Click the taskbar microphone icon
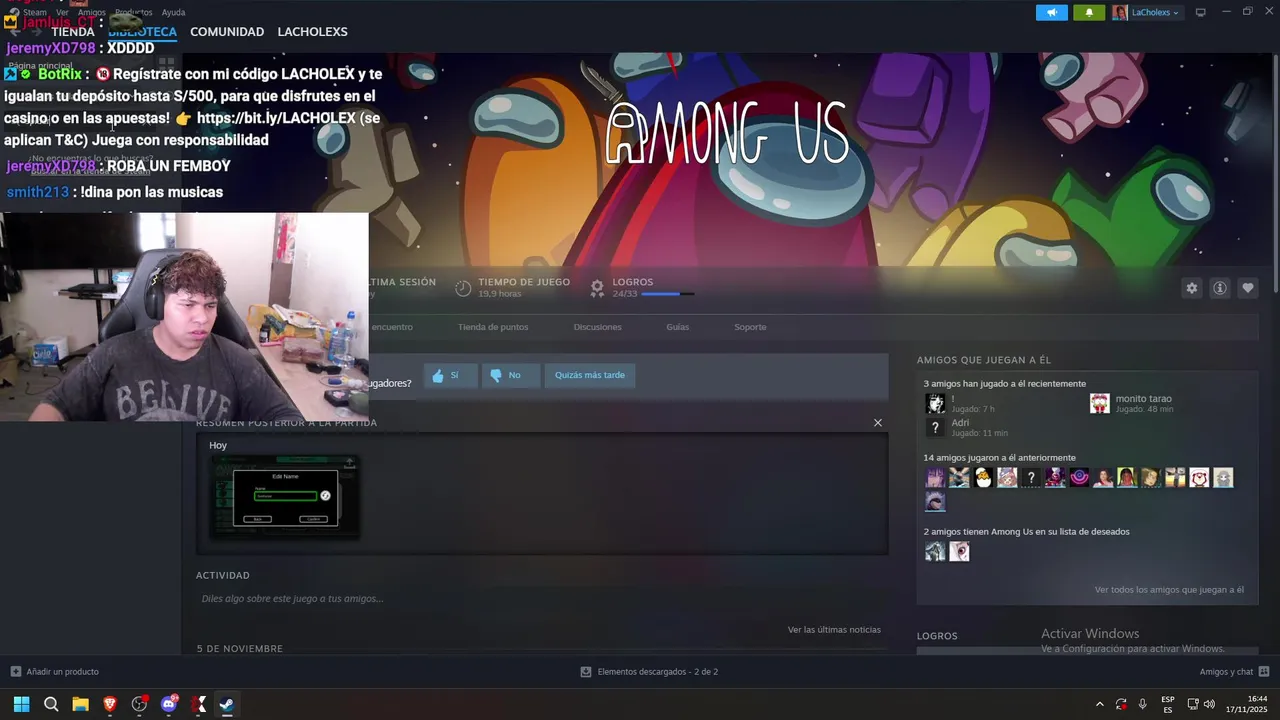Viewport: 1280px width, 720px height. [x=1142, y=704]
